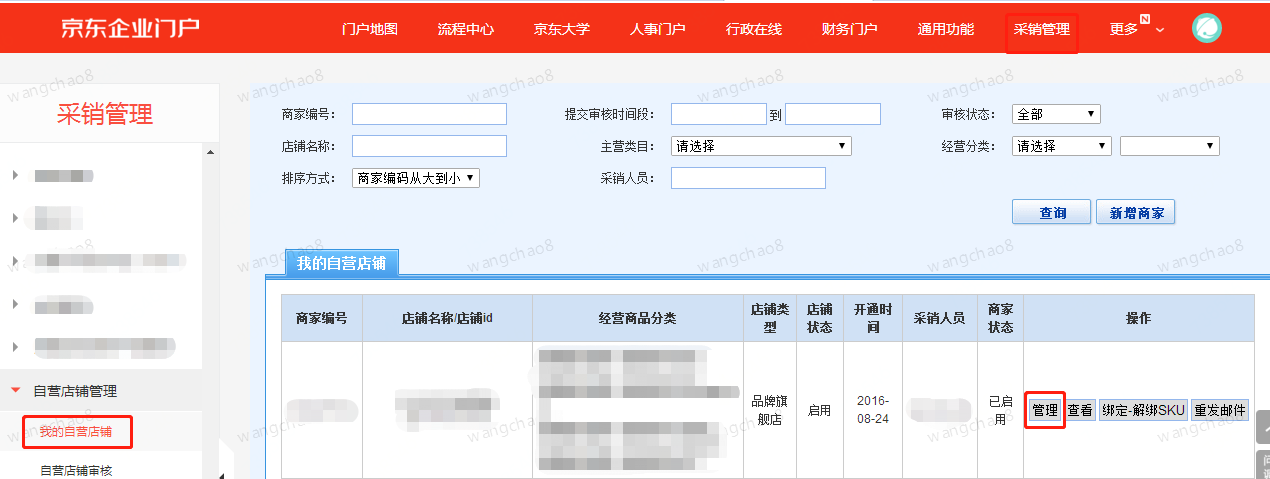
Task: Click the 查询 button
Action: [1052, 213]
